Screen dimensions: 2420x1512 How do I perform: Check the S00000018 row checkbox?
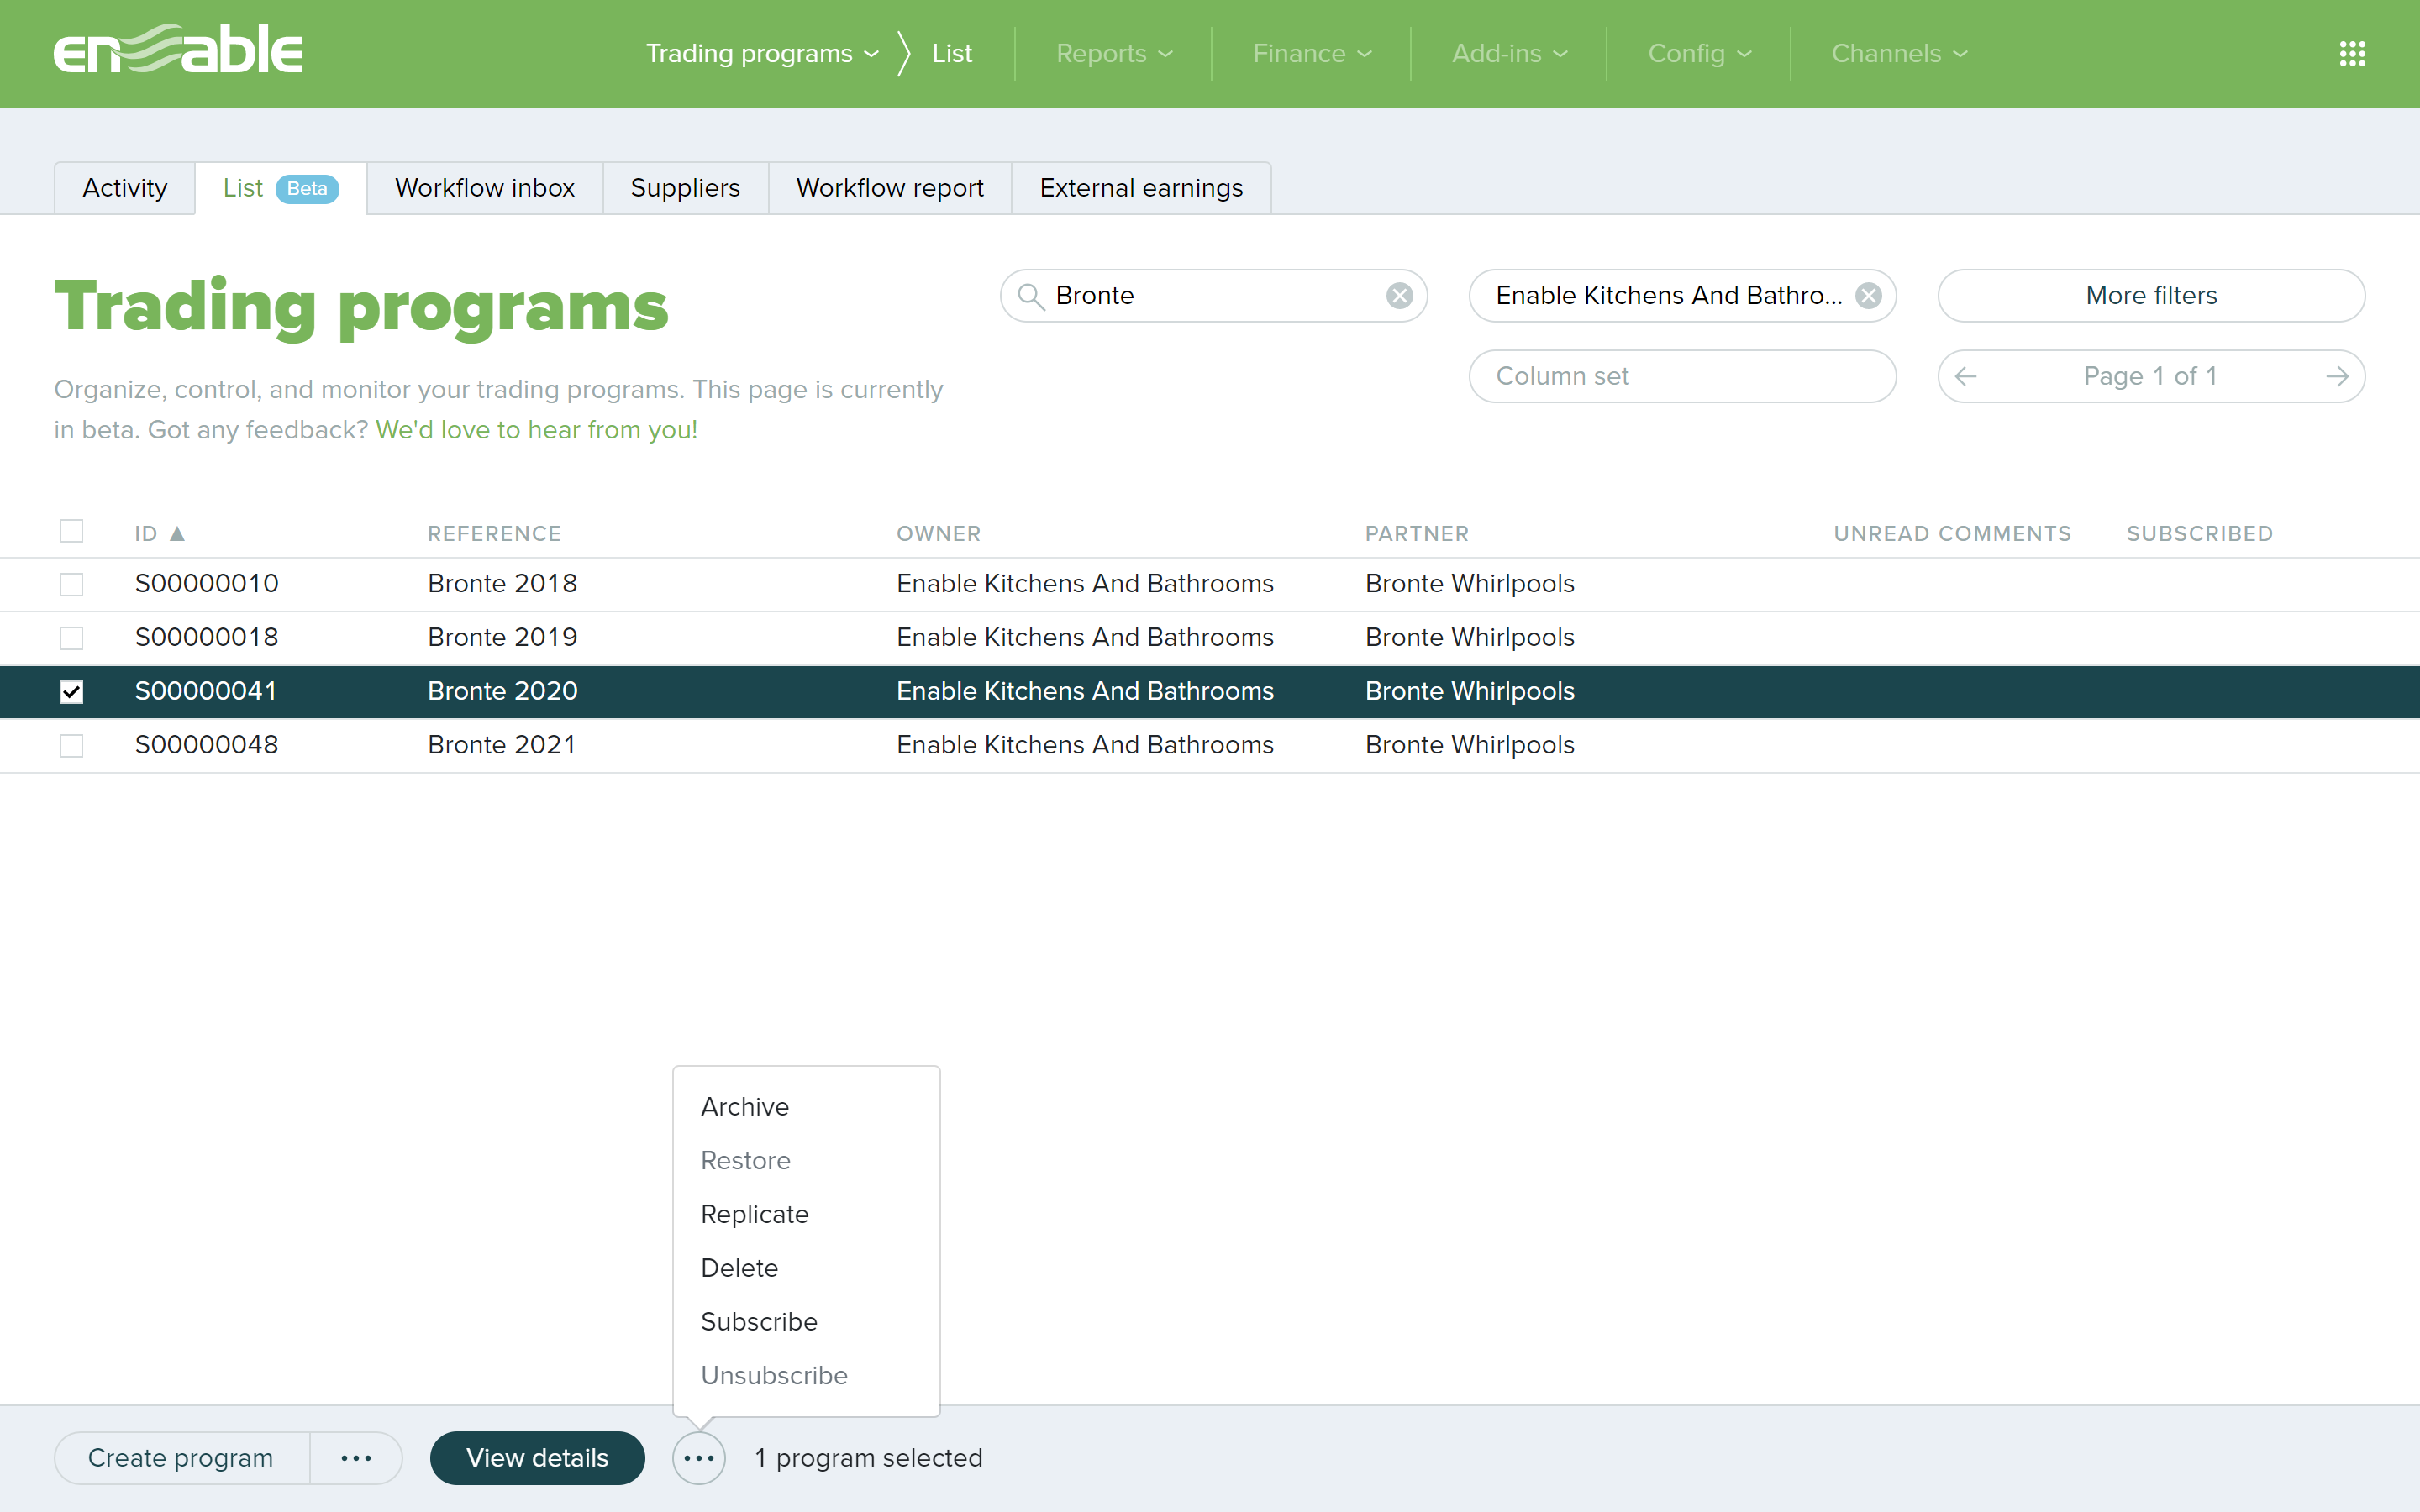[71, 638]
